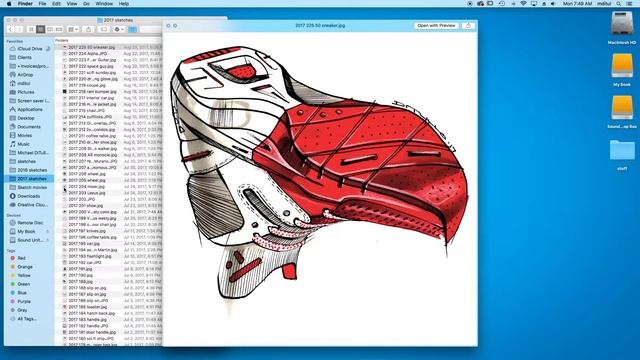Viewport: 640px width, 360px height.
Task: Filter by Purple tag
Action: point(24,302)
